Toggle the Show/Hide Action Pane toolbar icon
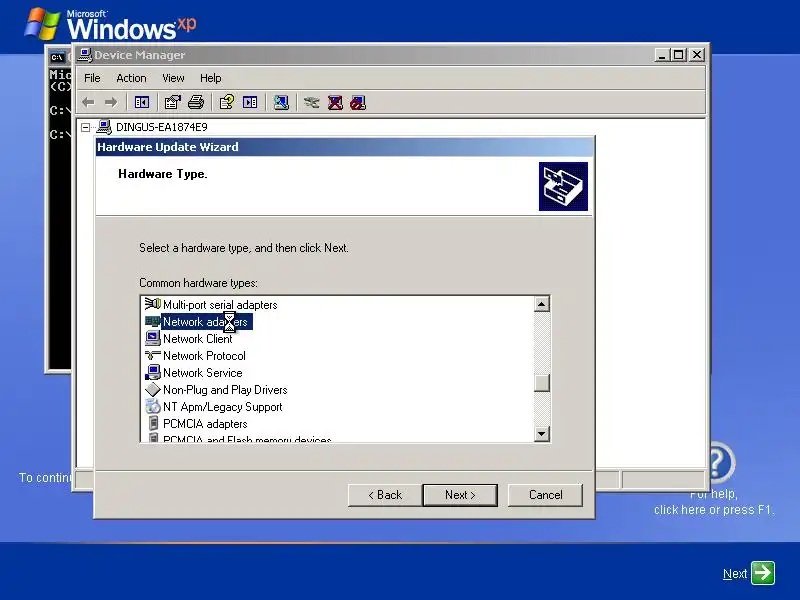800x600 pixels. pyautogui.click(x=250, y=103)
